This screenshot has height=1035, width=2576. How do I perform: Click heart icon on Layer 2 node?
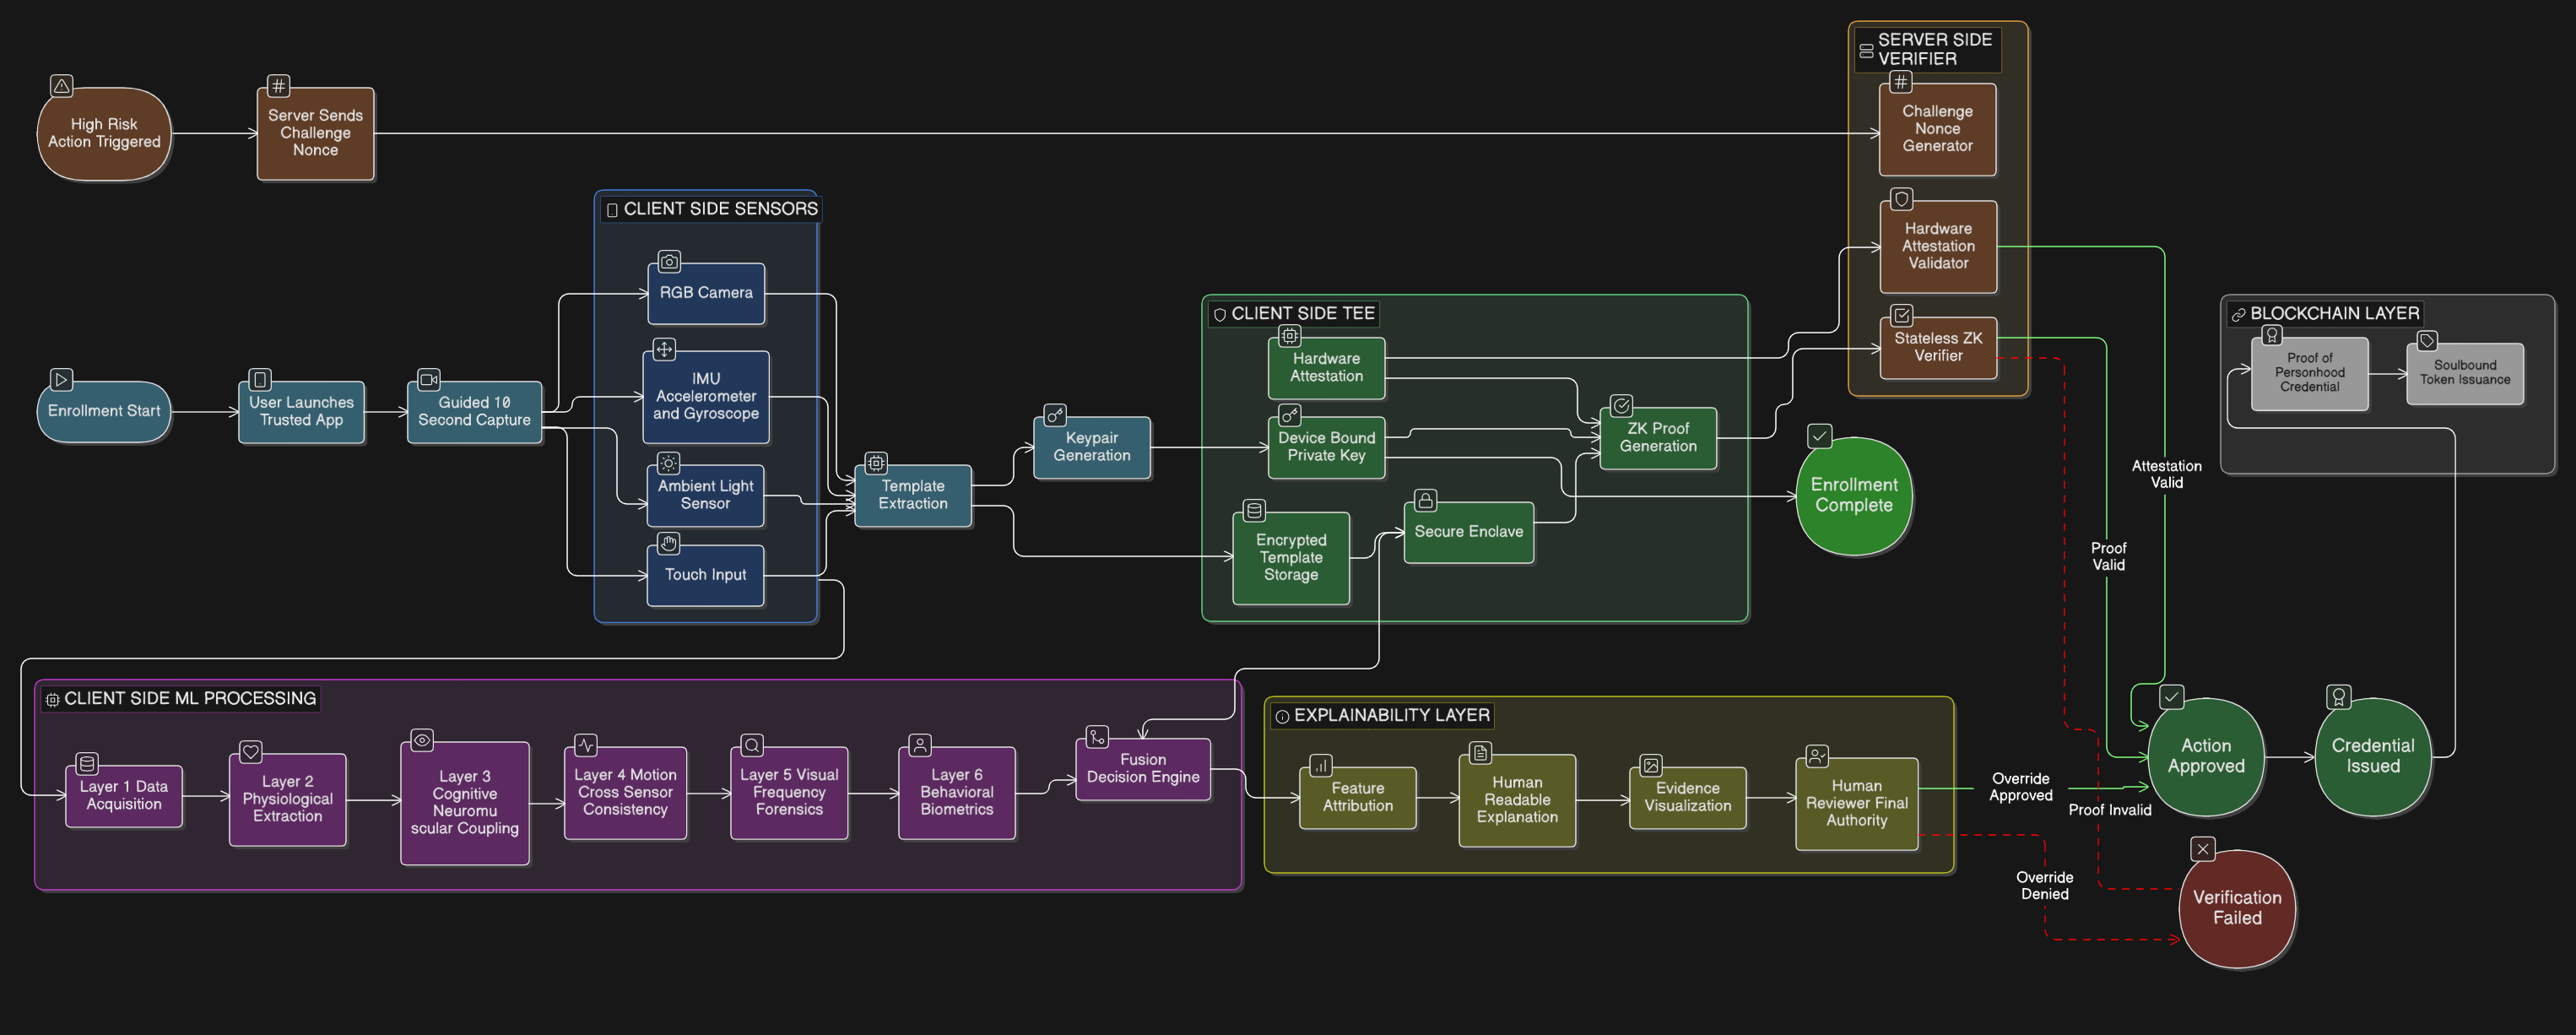(251, 752)
